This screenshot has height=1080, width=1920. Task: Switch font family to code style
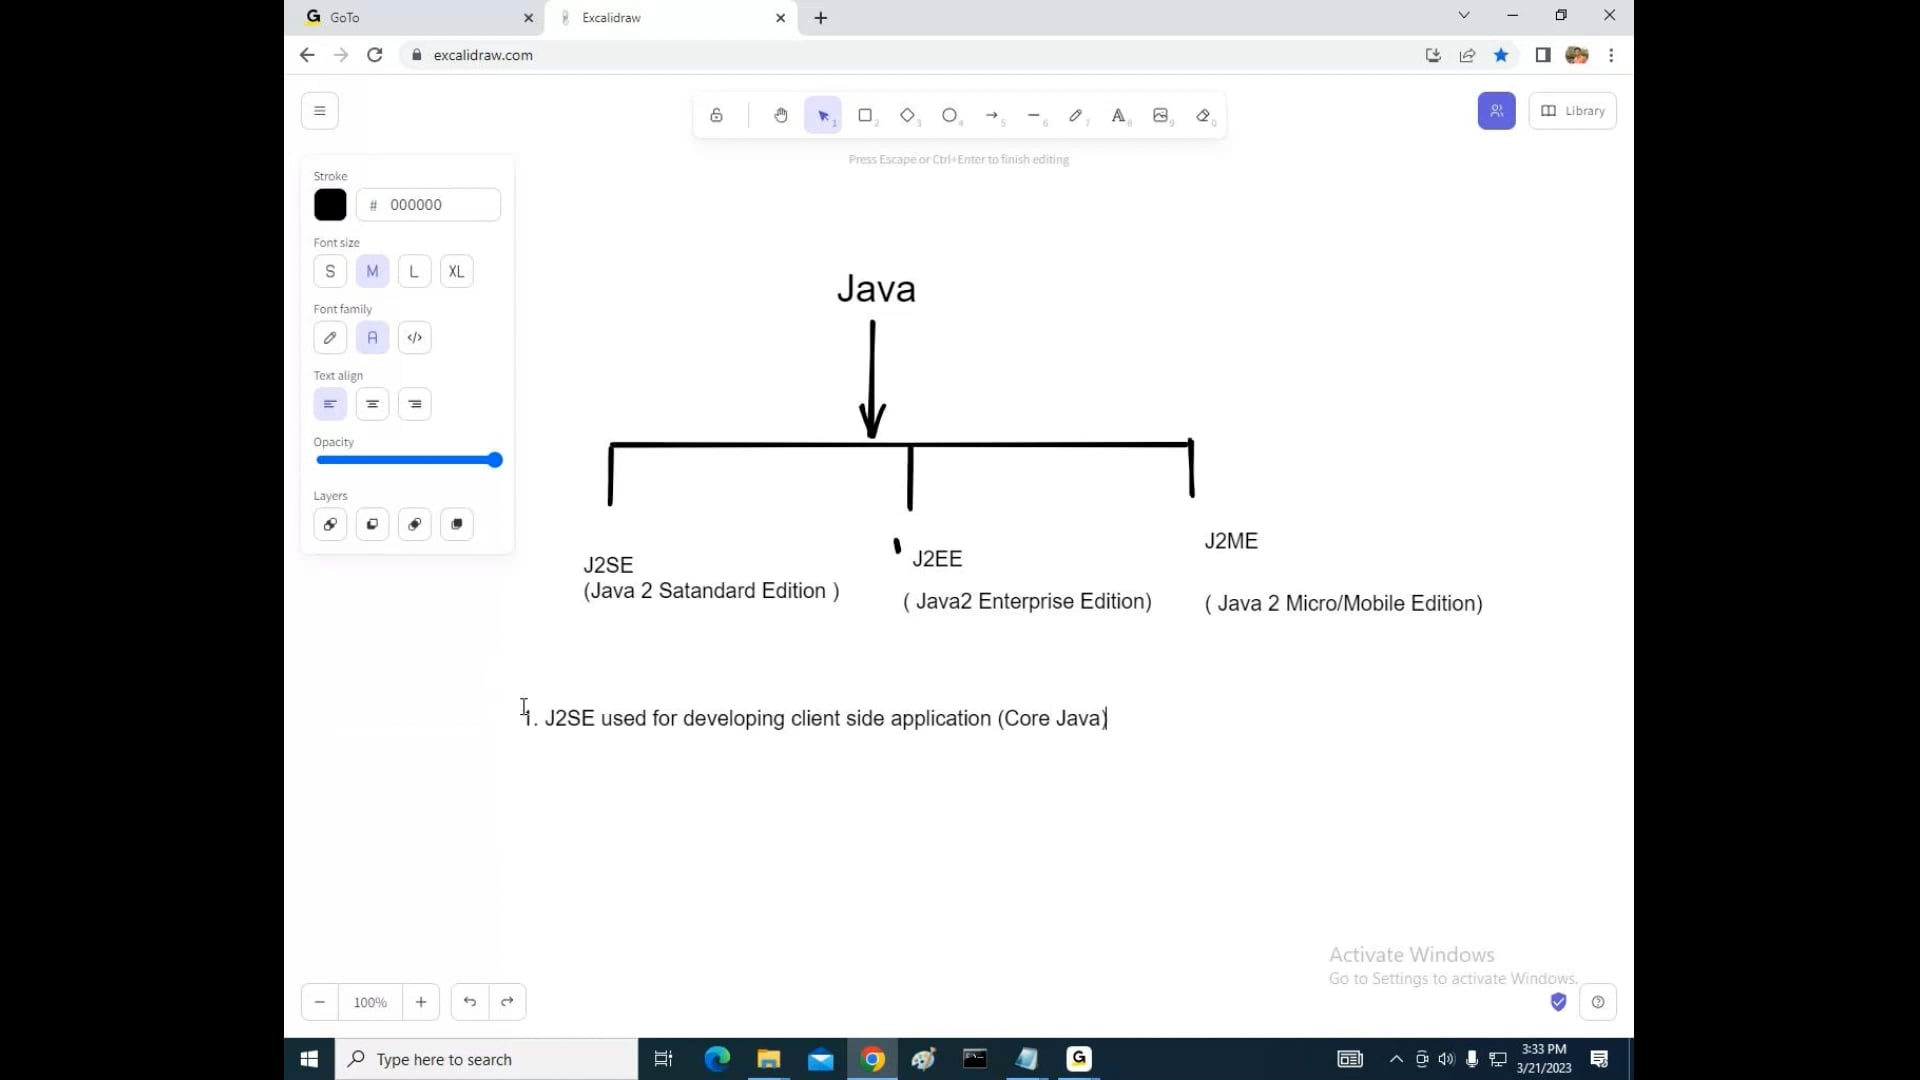[x=414, y=337]
